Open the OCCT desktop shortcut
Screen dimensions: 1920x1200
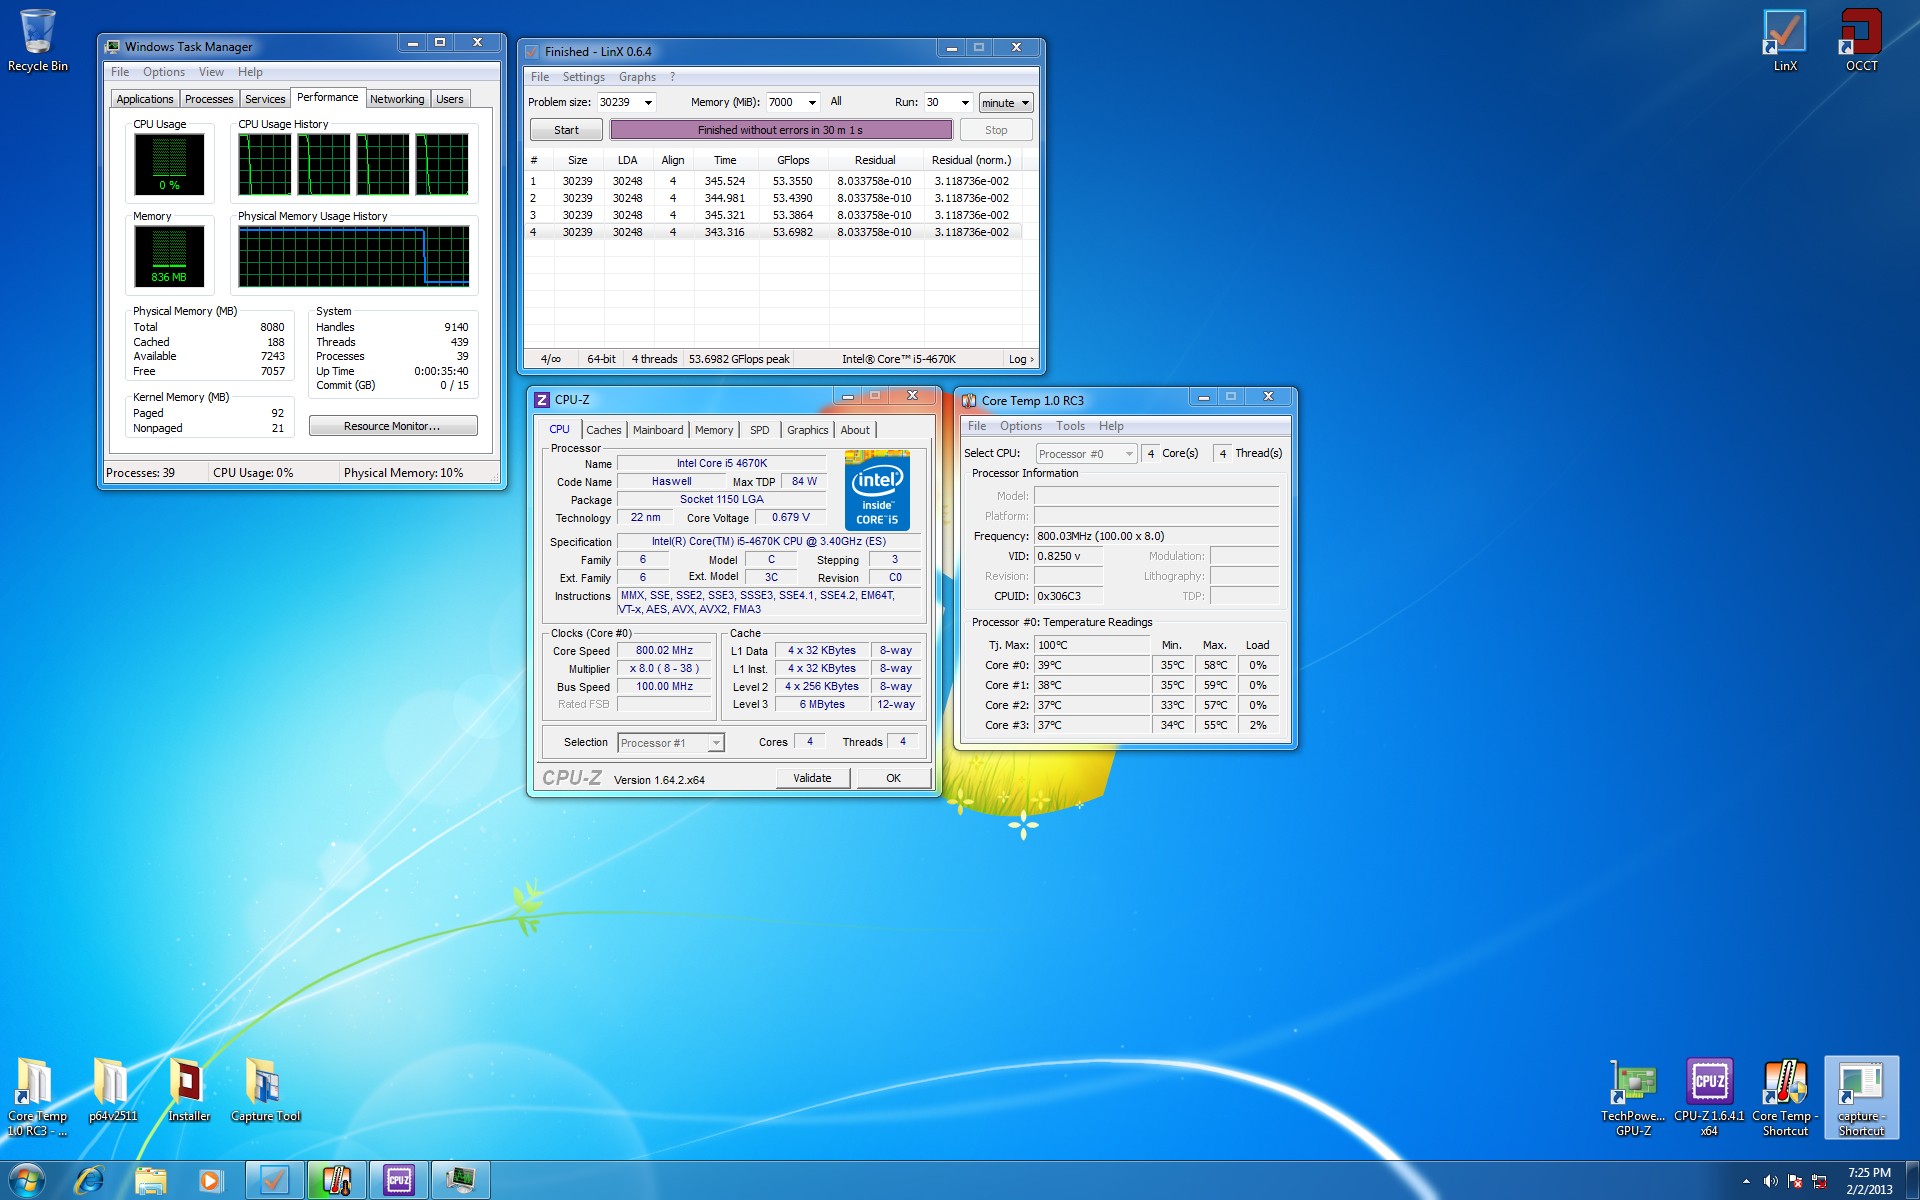(1861, 38)
